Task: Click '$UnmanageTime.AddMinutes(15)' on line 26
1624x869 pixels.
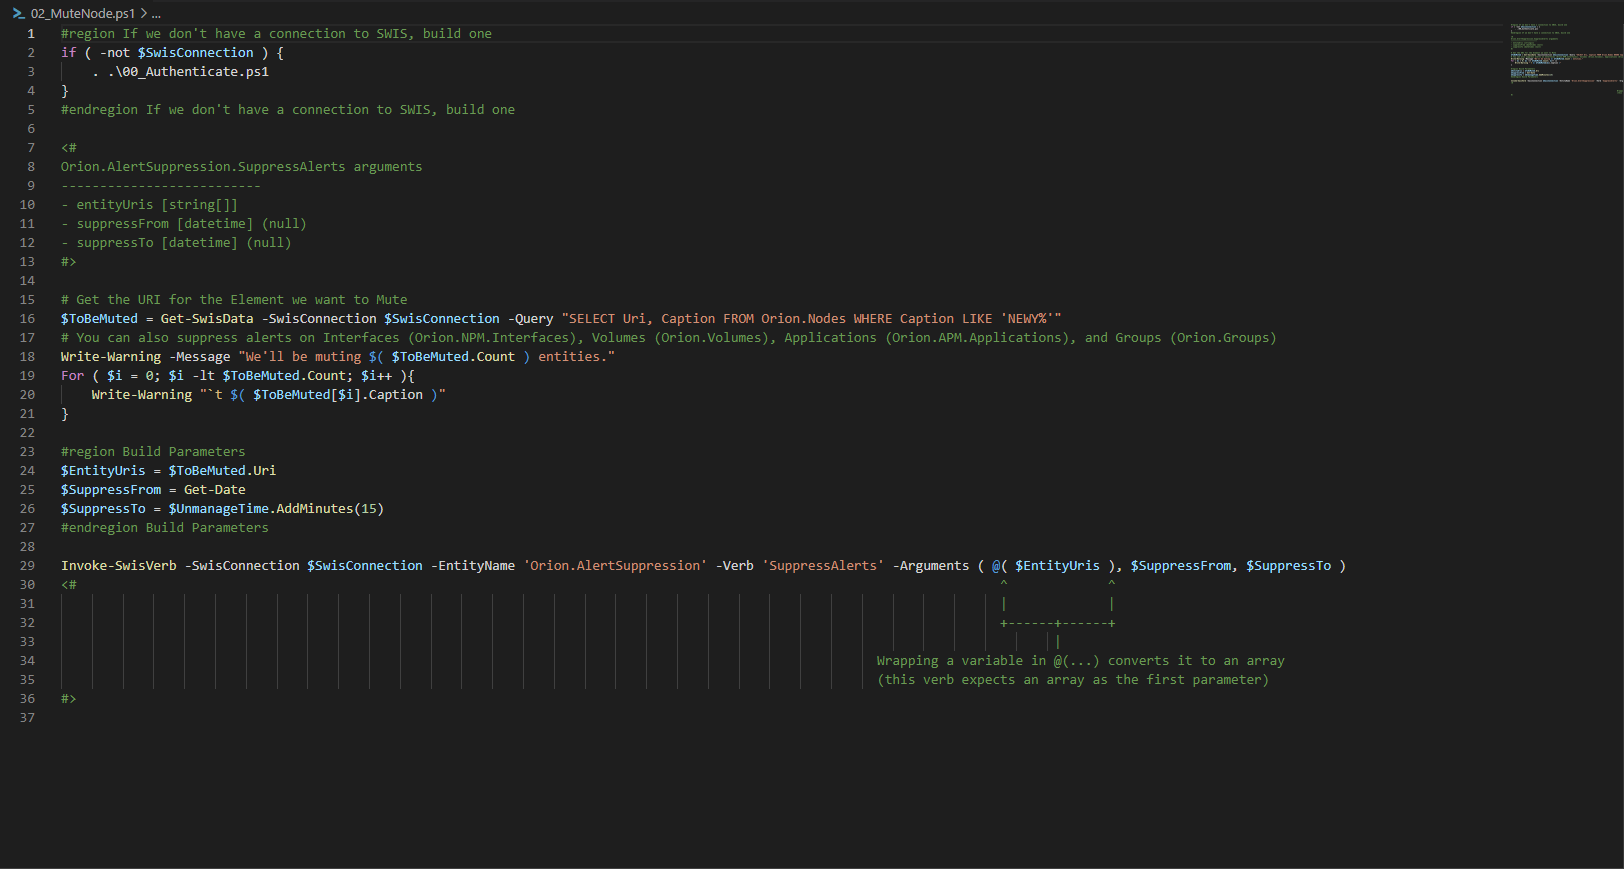Action: pyautogui.click(x=276, y=509)
